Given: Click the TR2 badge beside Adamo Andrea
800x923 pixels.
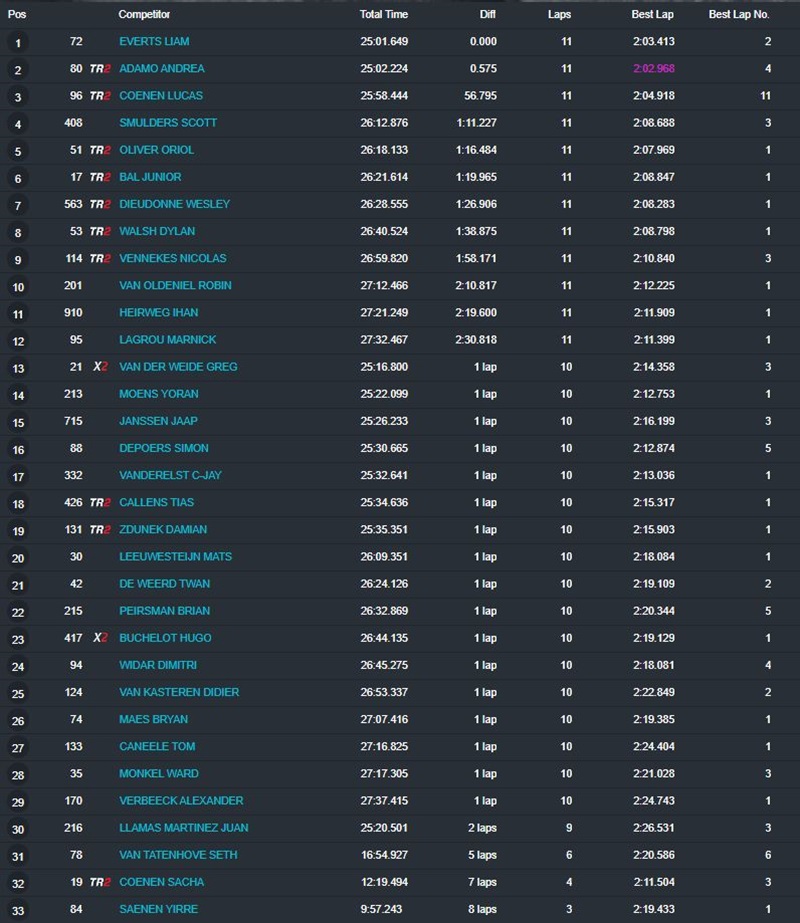Looking at the screenshot, I should click(100, 69).
